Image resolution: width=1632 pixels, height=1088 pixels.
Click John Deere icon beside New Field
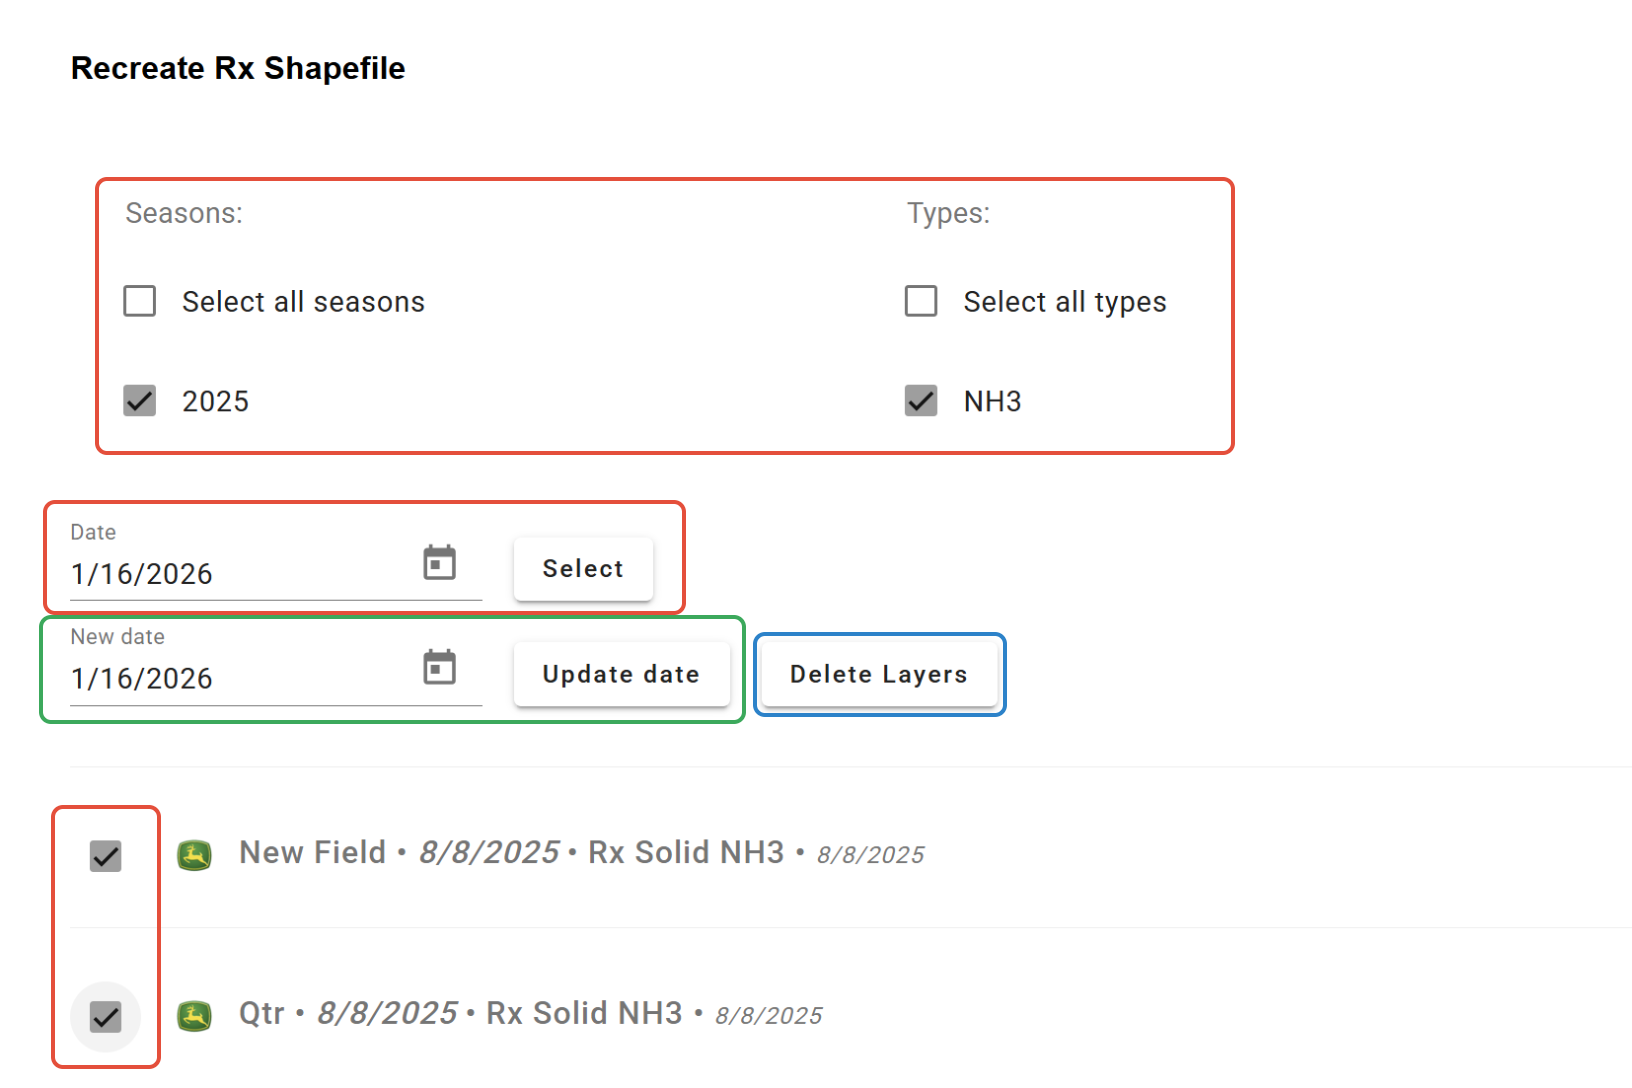(195, 855)
